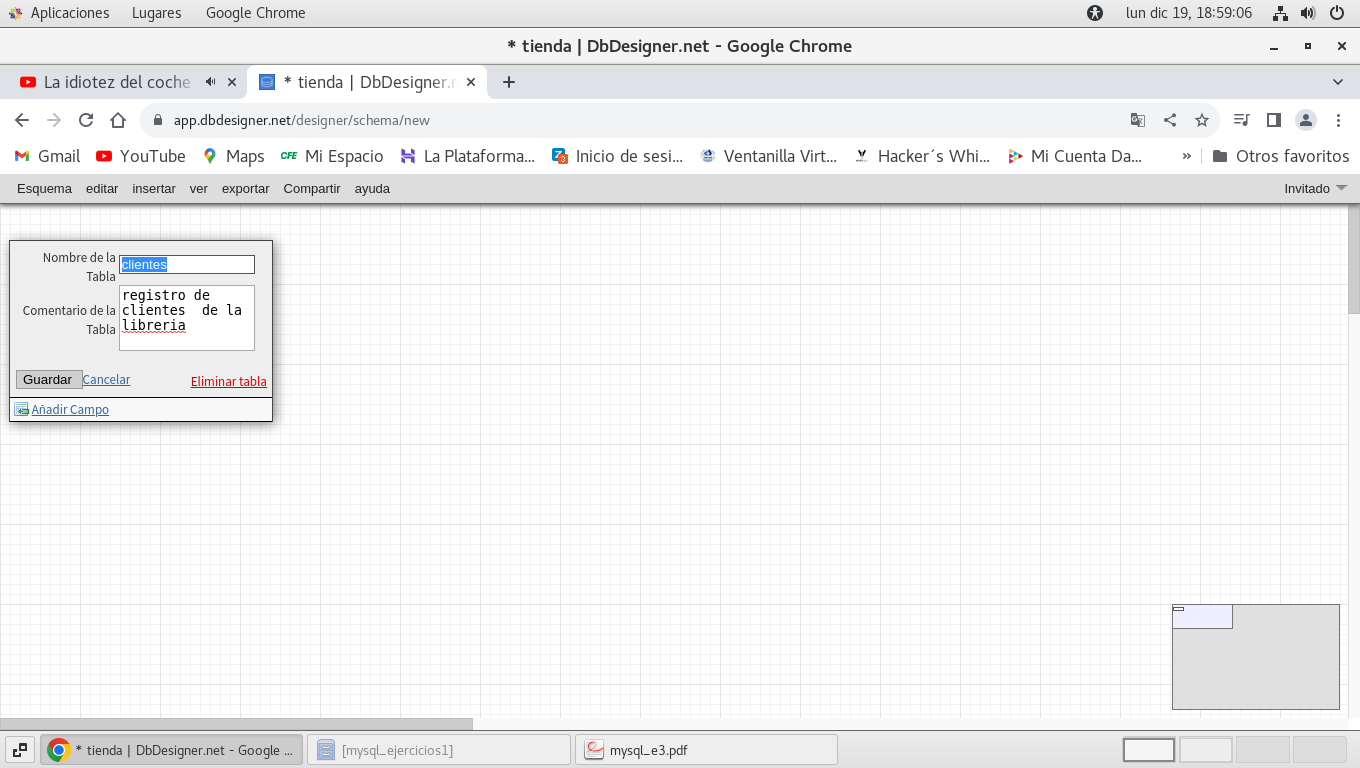The width and height of the screenshot is (1360, 768).
Task: Open the Invitado user dropdown
Action: [x=1315, y=188]
